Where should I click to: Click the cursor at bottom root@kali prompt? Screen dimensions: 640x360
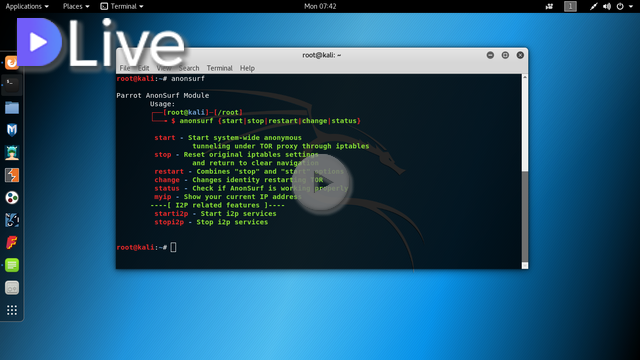tap(173, 247)
